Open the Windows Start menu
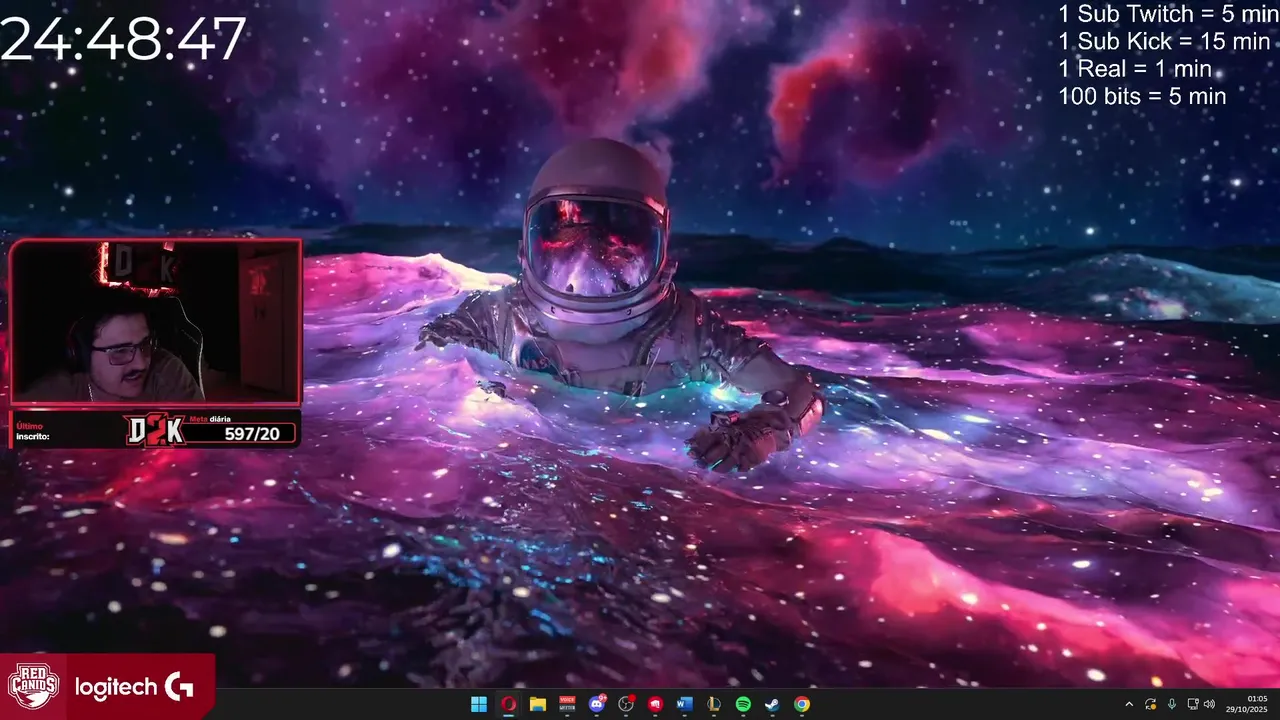Screen dimensions: 1280x720 pyautogui.click(x=479, y=704)
